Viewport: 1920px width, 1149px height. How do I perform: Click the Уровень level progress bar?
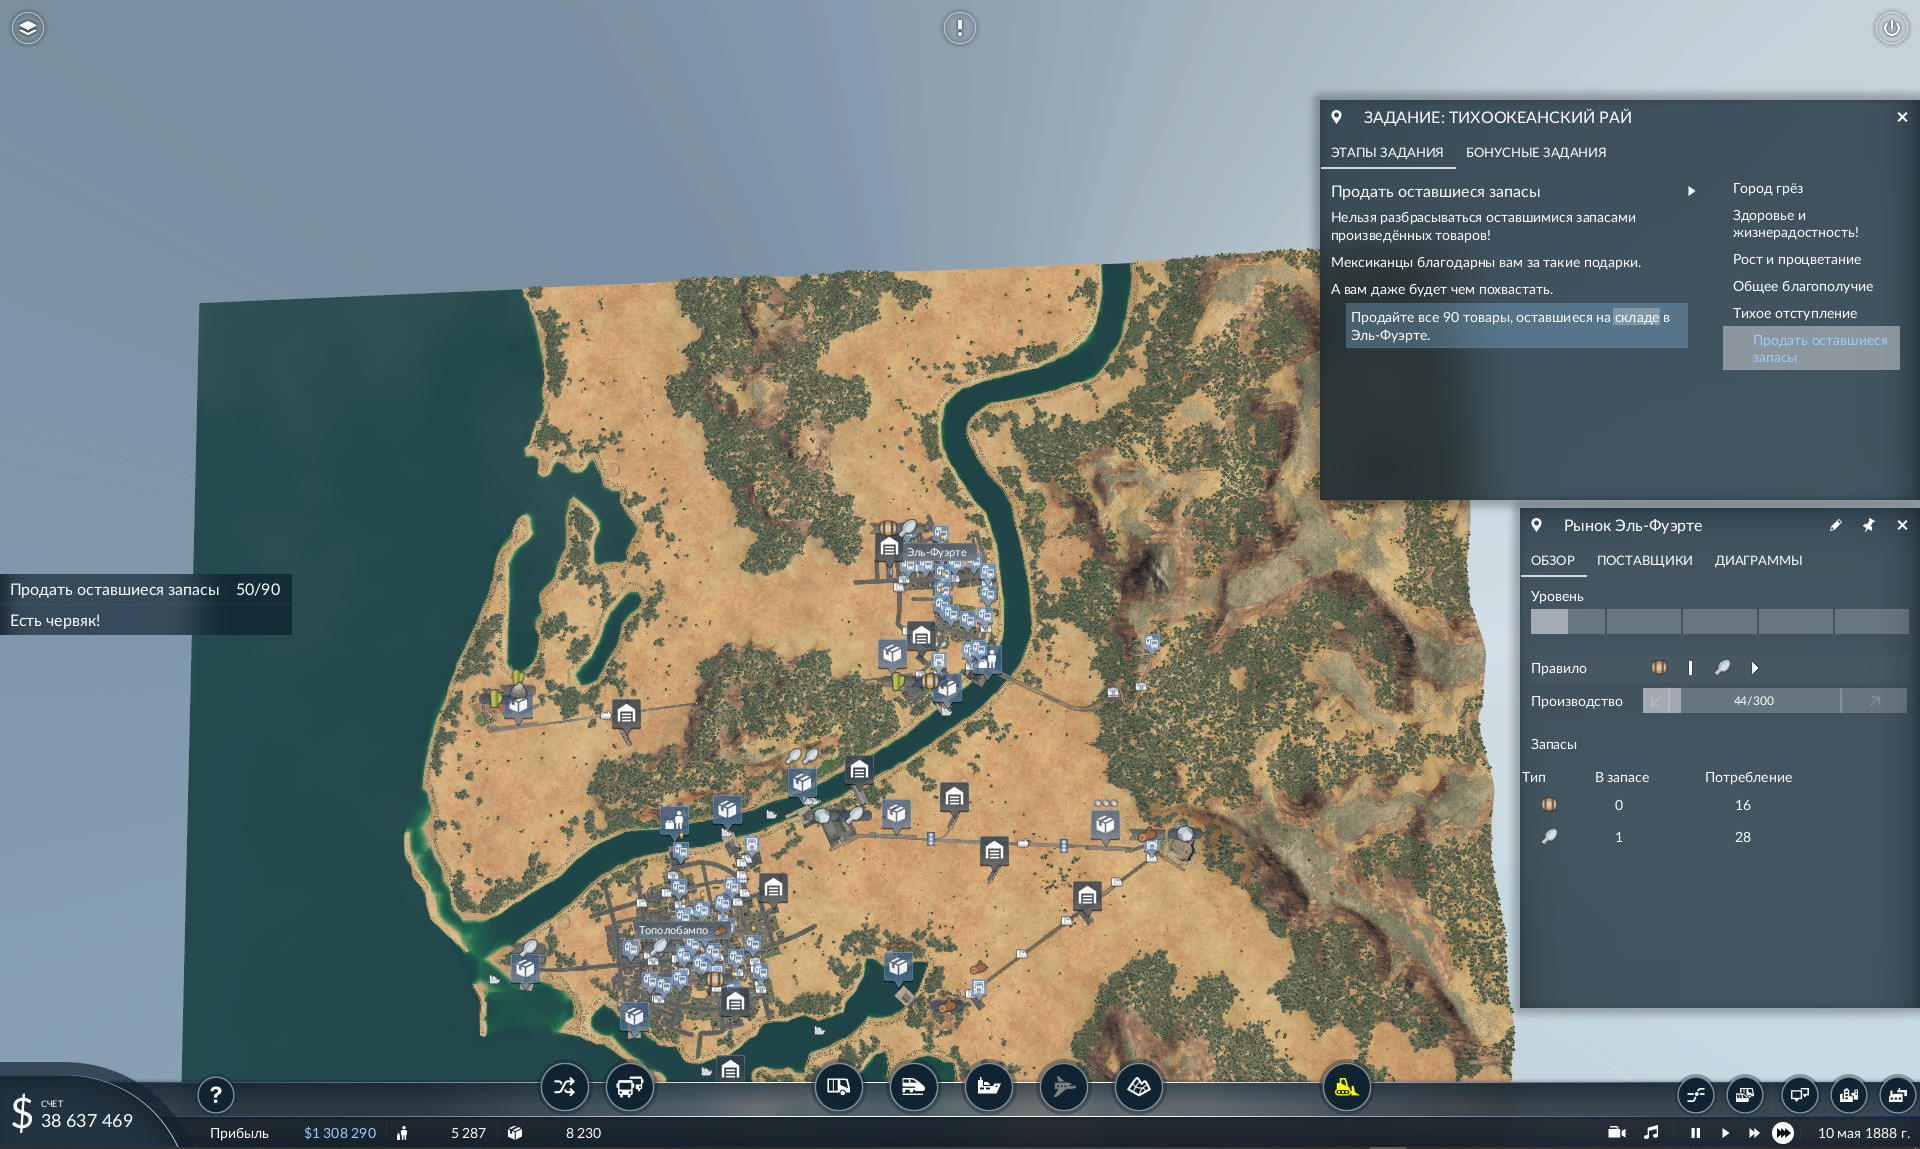(1719, 621)
